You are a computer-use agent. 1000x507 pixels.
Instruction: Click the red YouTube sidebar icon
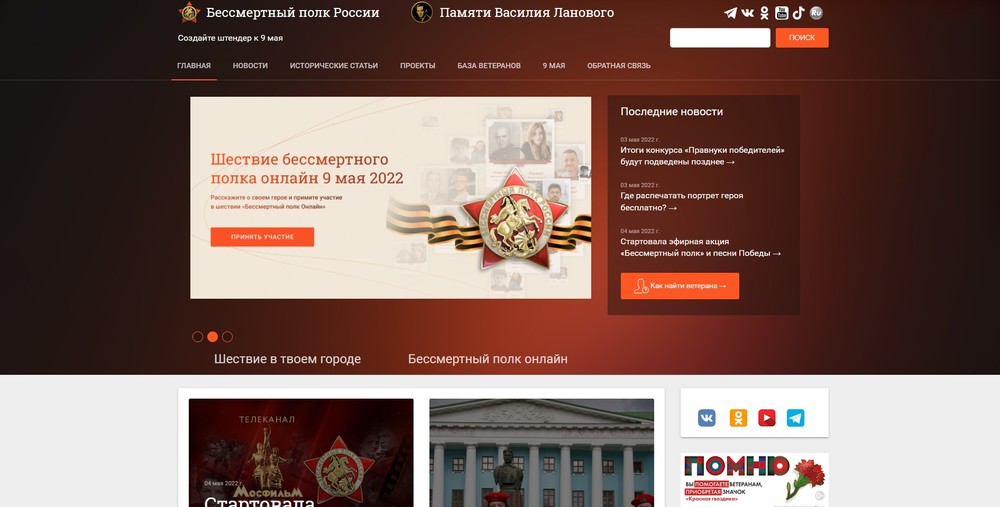(767, 418)
